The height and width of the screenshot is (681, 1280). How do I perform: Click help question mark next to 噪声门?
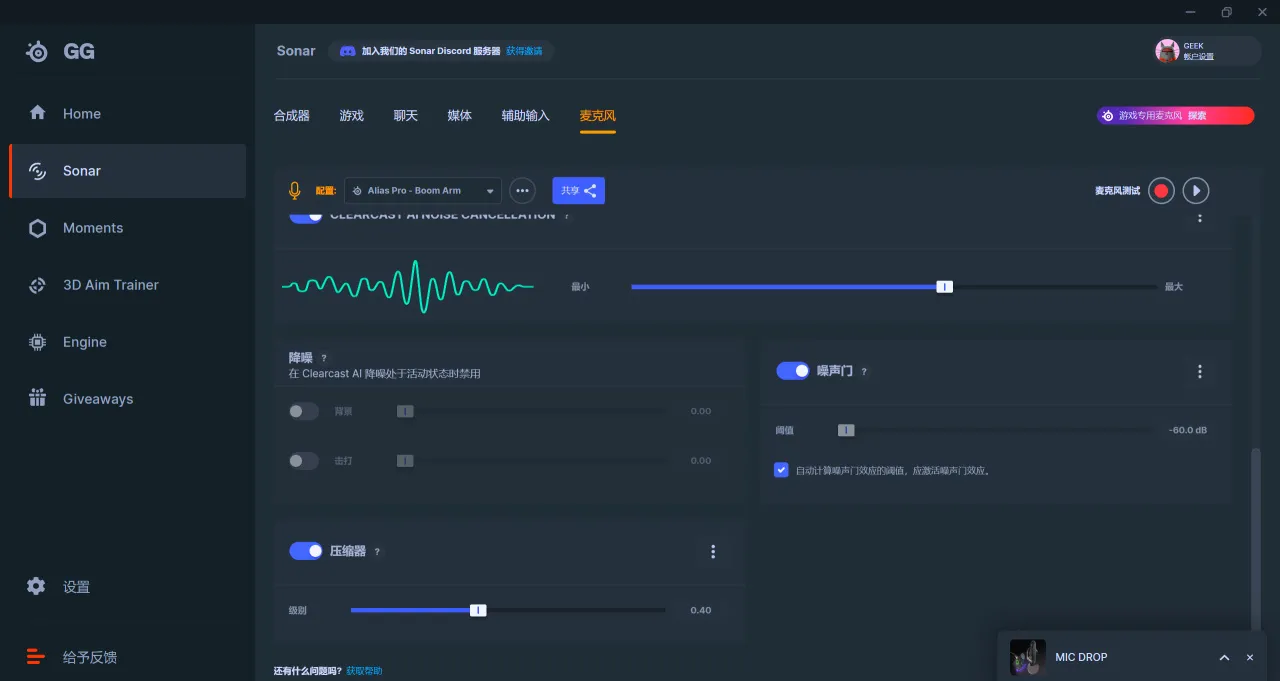point(864,371)
